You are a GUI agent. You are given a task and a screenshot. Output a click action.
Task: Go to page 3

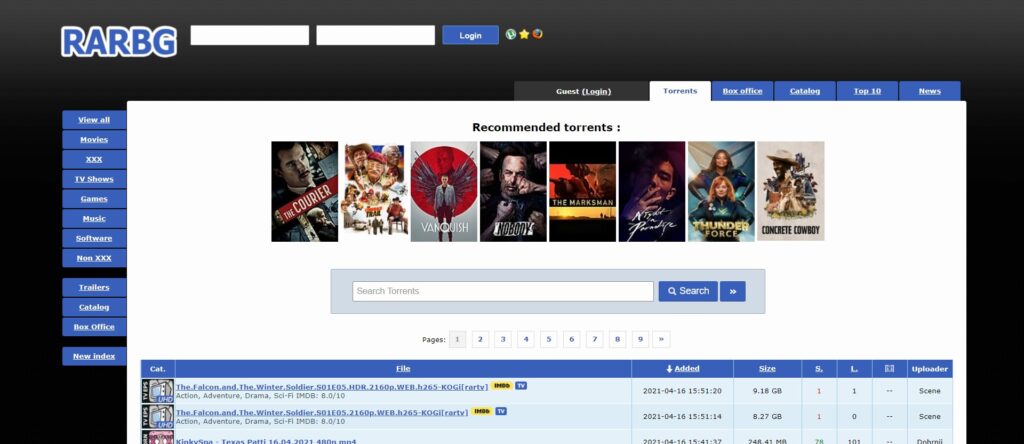[503, 340]
